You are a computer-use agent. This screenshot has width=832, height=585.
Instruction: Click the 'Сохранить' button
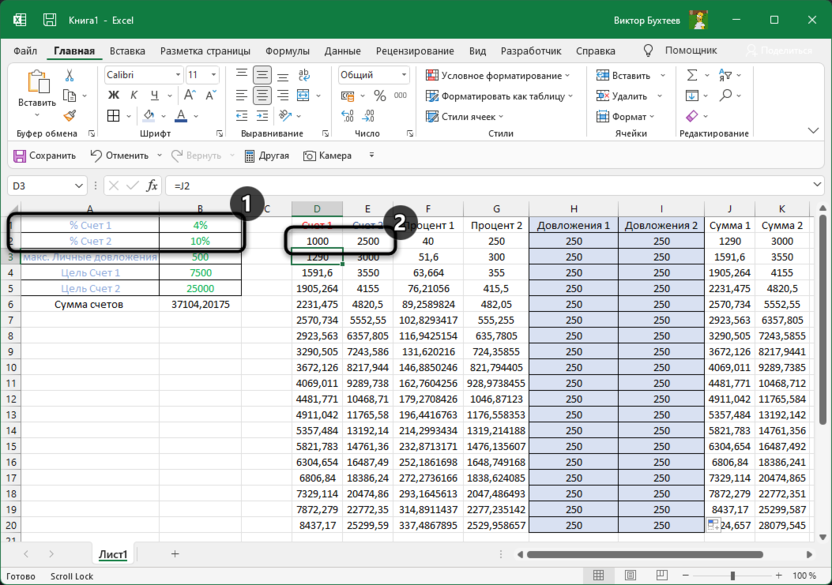pyautogui.click(x=45, y=156)
